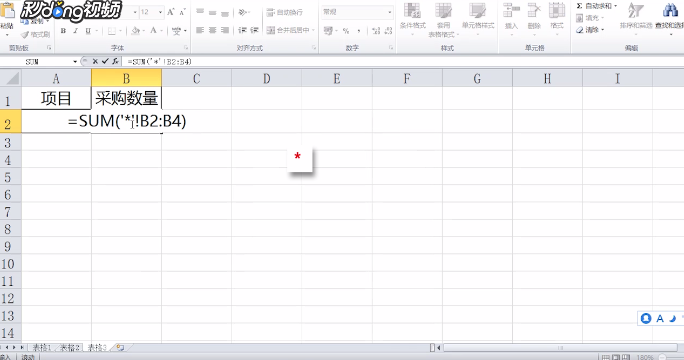Click cell A1 项目
Image resolution: width=684 pixels, height=360 pixels.
(x=56, y=98)
